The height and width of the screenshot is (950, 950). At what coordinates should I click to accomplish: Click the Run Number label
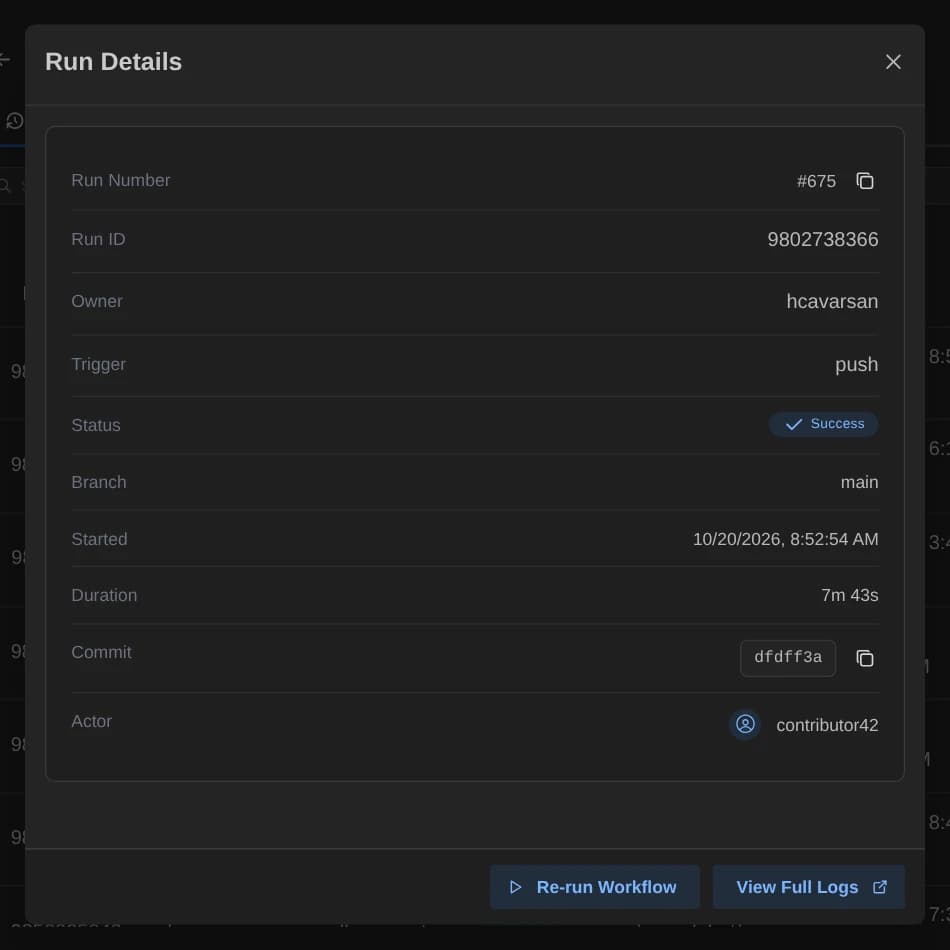click(121, 181)
